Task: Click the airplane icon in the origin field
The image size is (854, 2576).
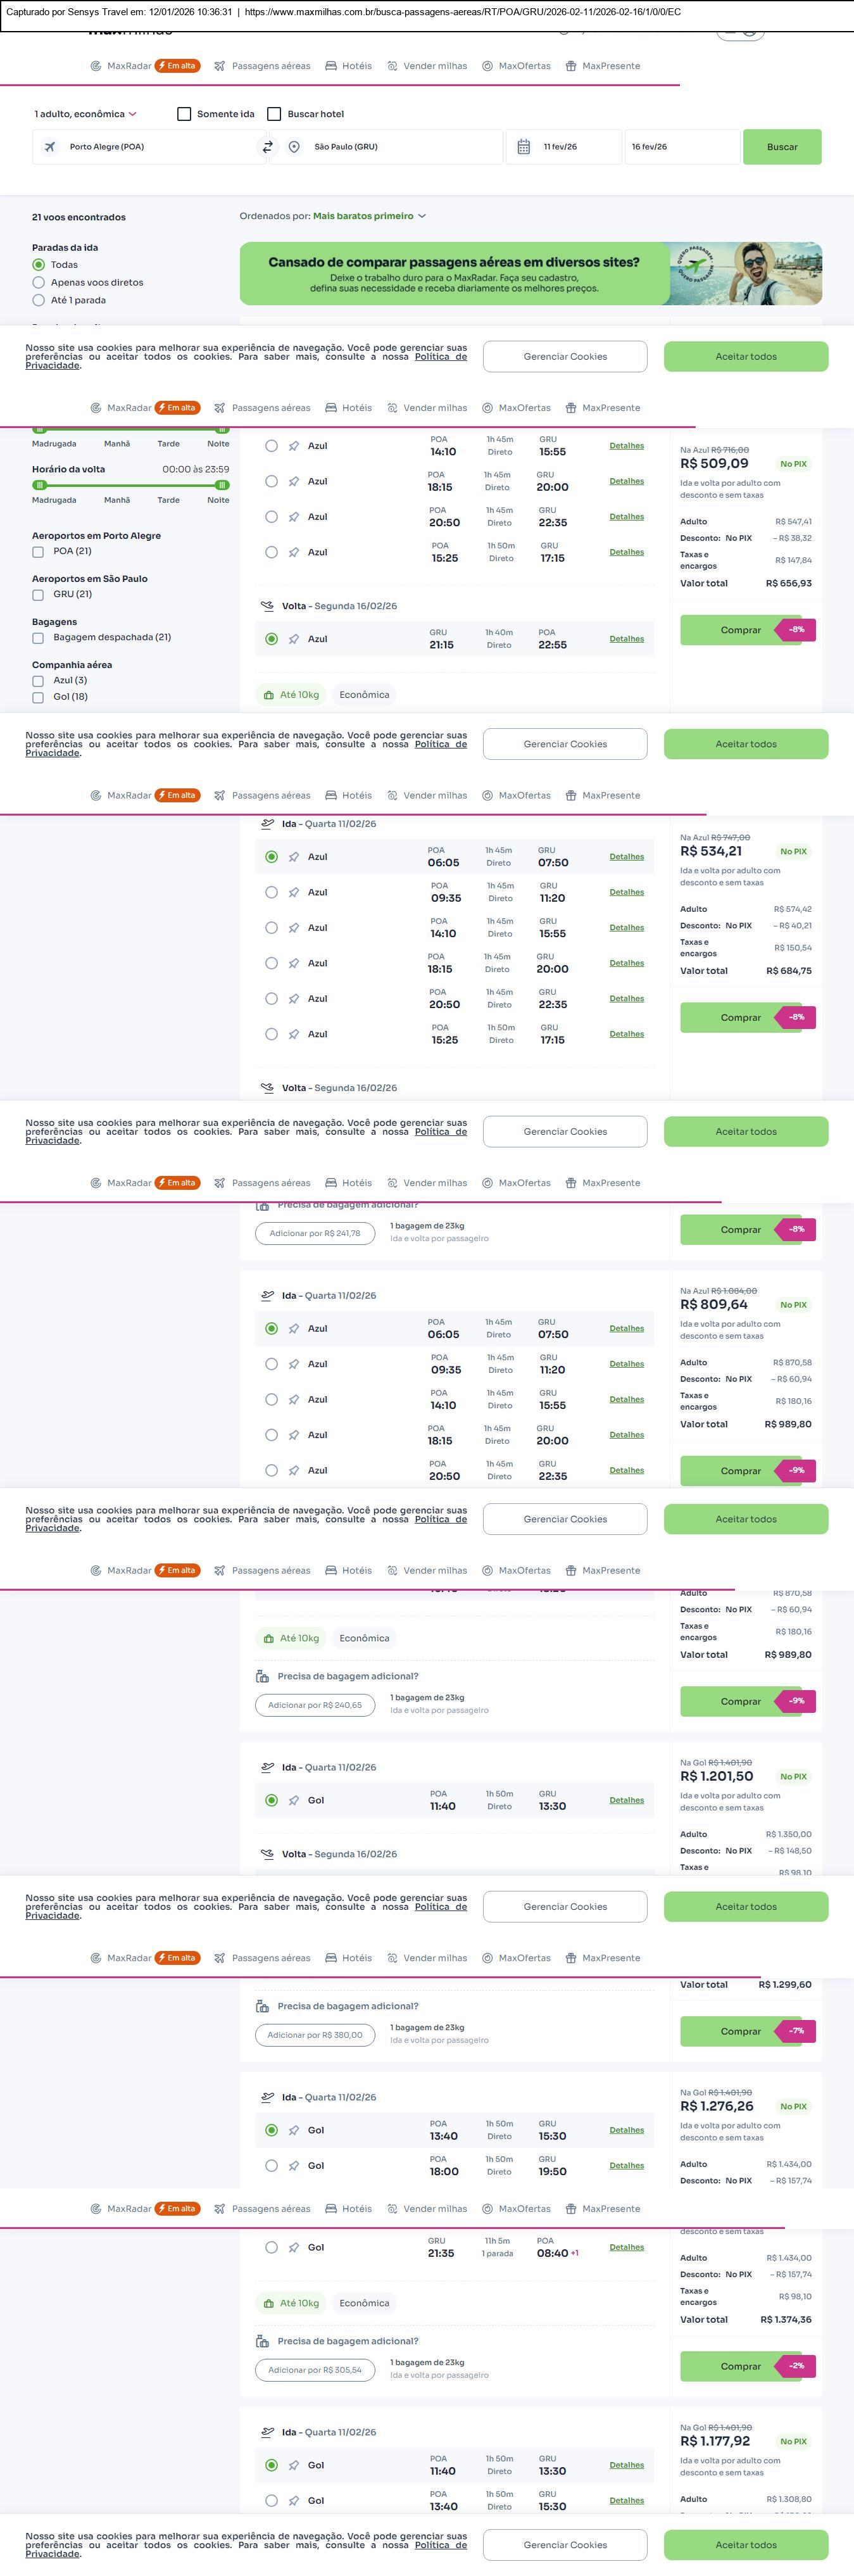Action: (50, 147)
